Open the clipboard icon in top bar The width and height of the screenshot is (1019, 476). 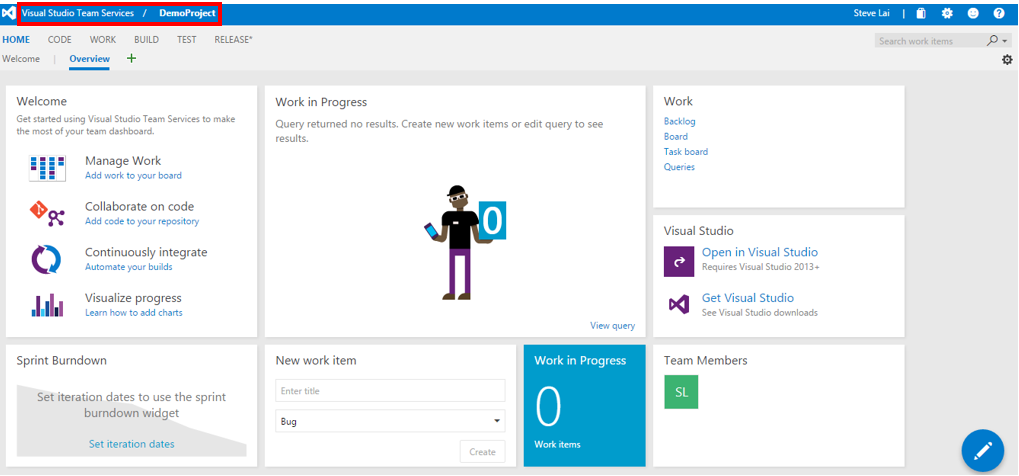(921, 14)
